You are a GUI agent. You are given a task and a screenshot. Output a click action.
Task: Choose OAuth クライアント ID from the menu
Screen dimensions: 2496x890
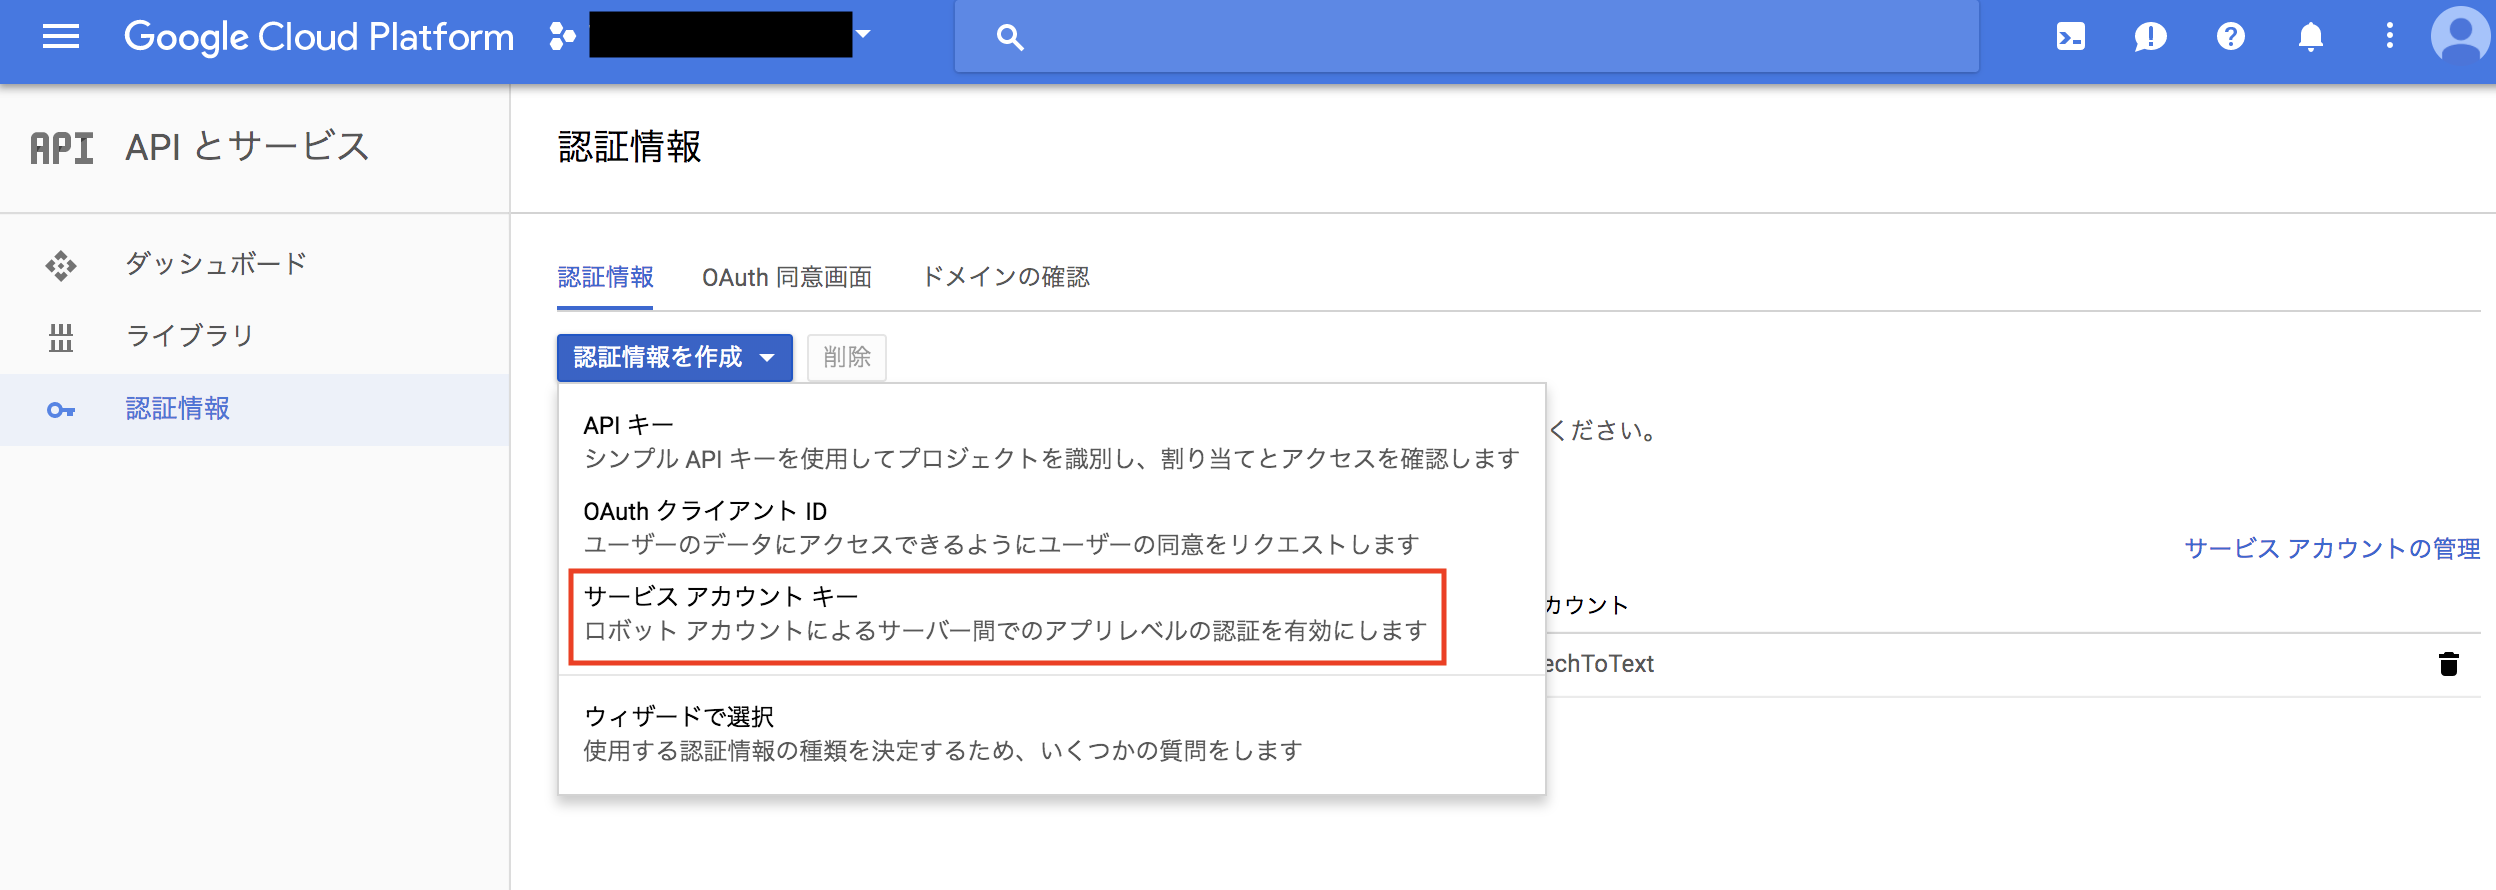1052,527
